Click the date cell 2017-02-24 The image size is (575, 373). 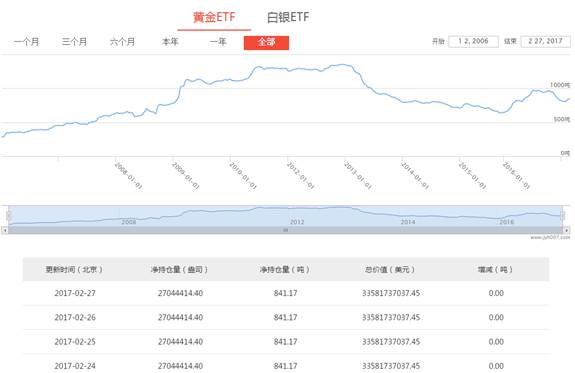75,366
